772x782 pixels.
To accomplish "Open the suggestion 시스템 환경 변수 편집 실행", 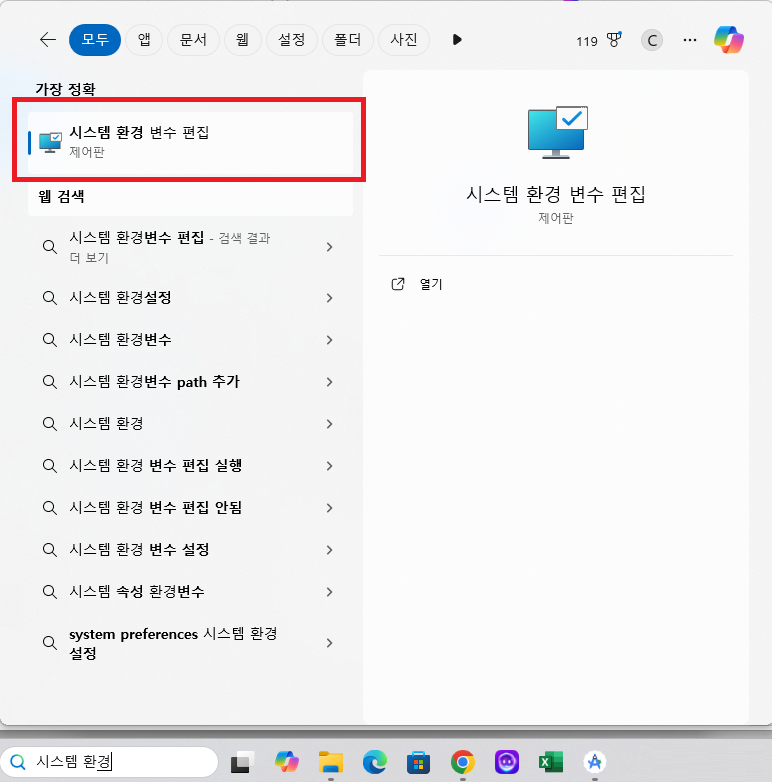I will tap(191, 466).
